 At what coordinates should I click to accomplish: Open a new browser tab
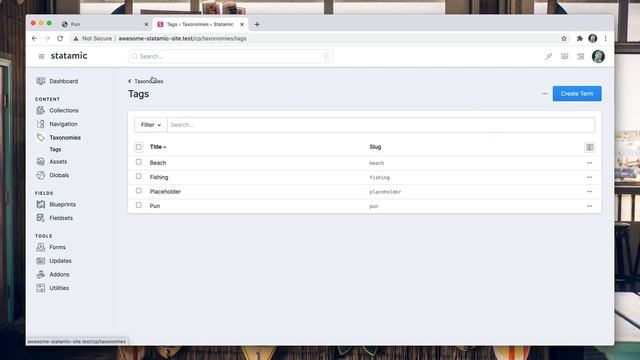[x=257, y=24]
